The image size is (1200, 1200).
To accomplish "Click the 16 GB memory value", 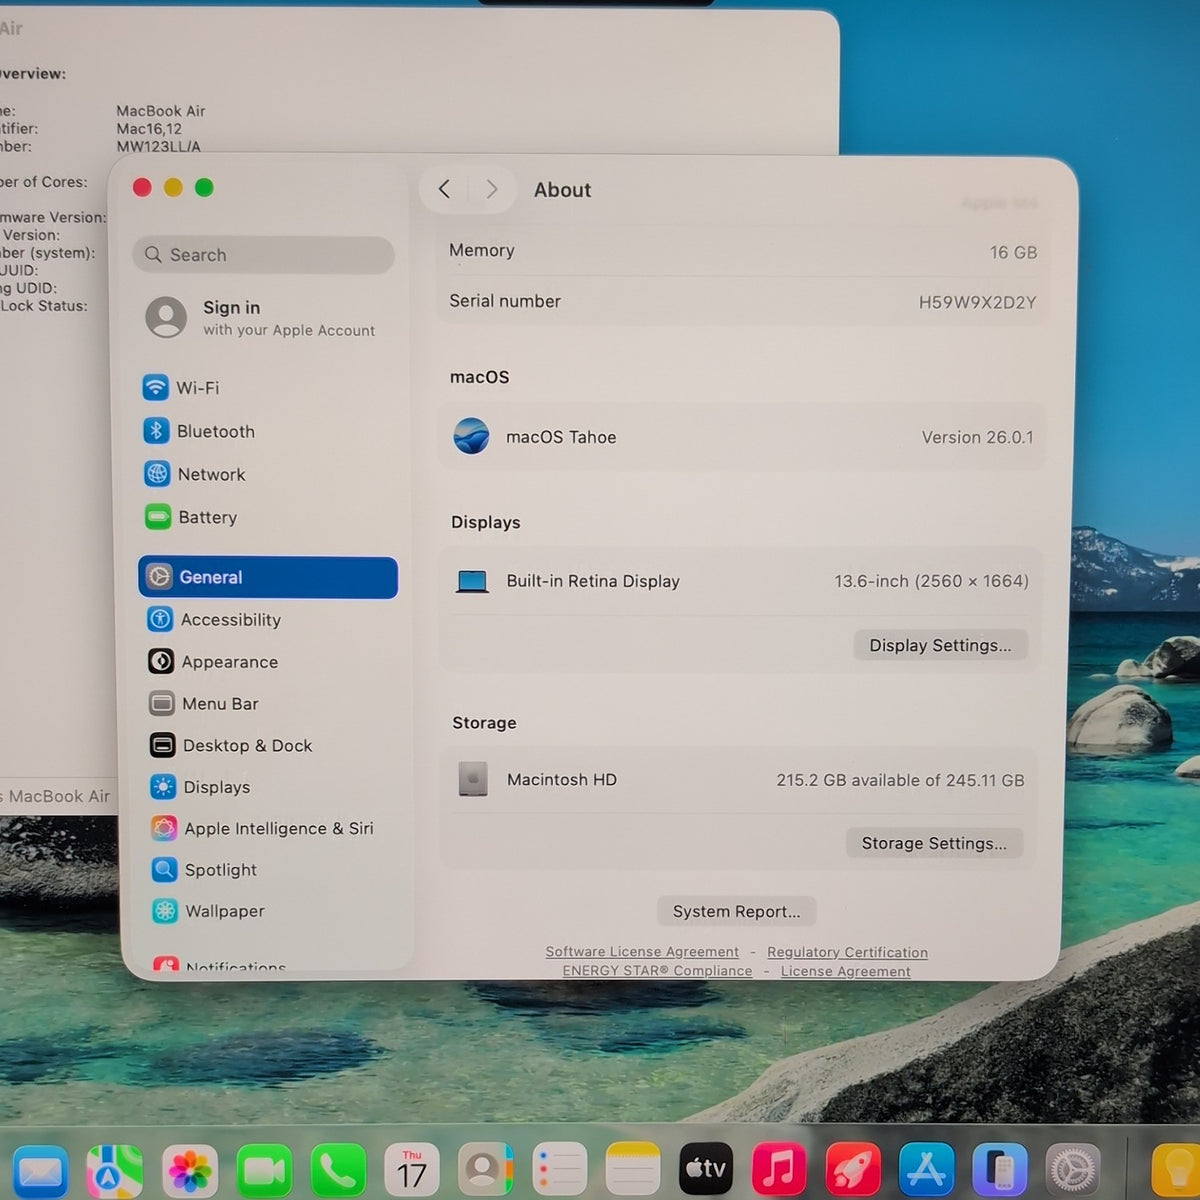I will click(1013, 252).
